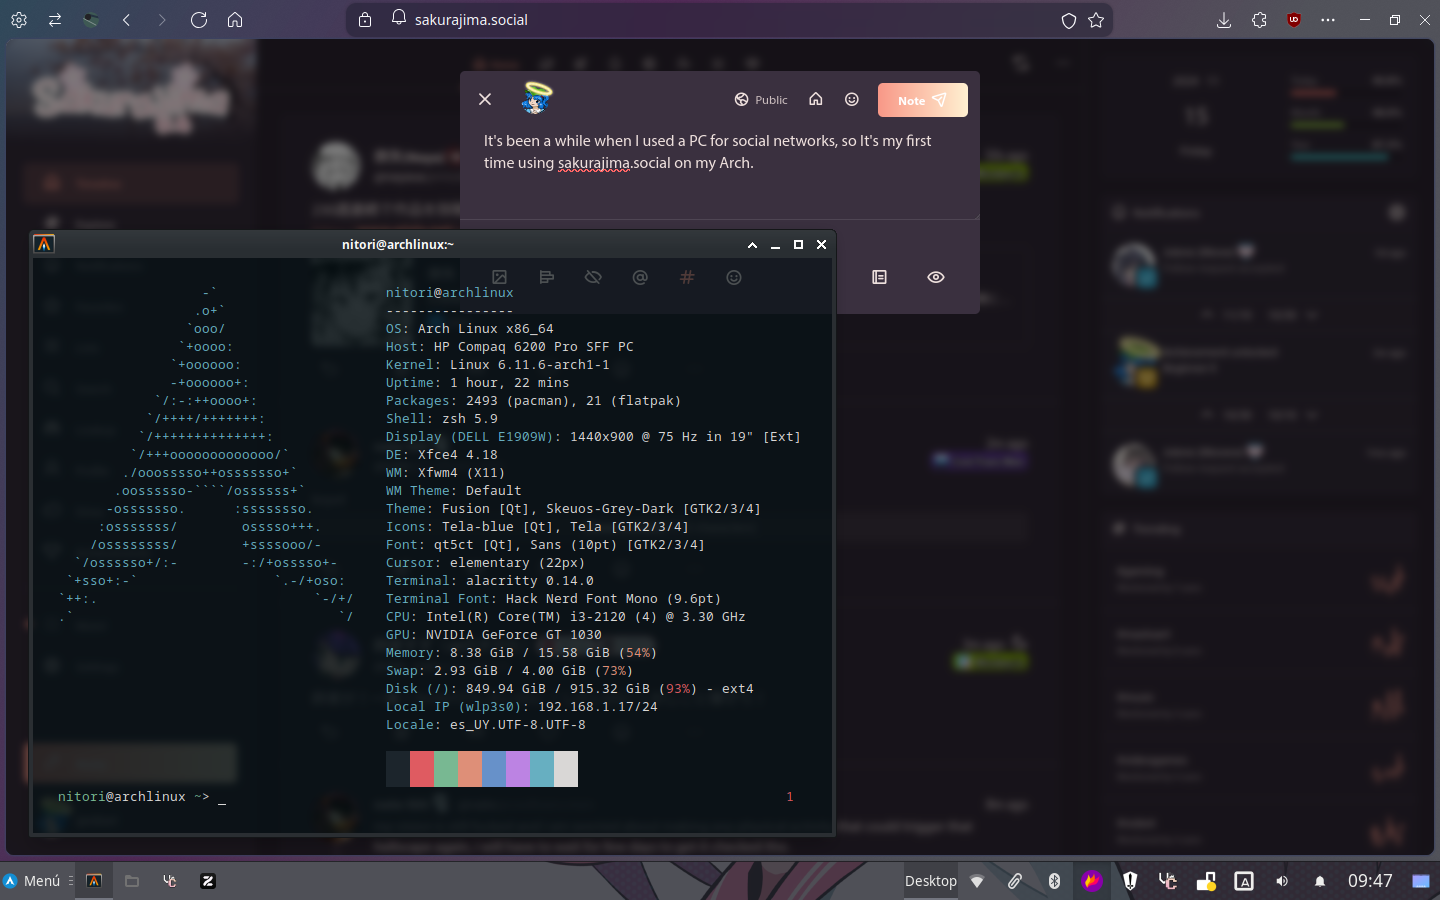View site security lock information
The height and width of the screenshot is (900, 1440).
[365, 20]
